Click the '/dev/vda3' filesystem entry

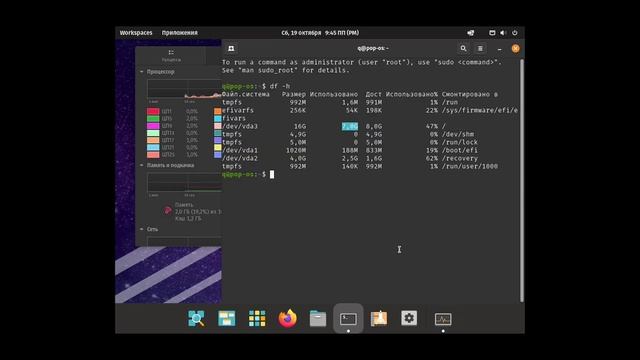pos(240,127)
